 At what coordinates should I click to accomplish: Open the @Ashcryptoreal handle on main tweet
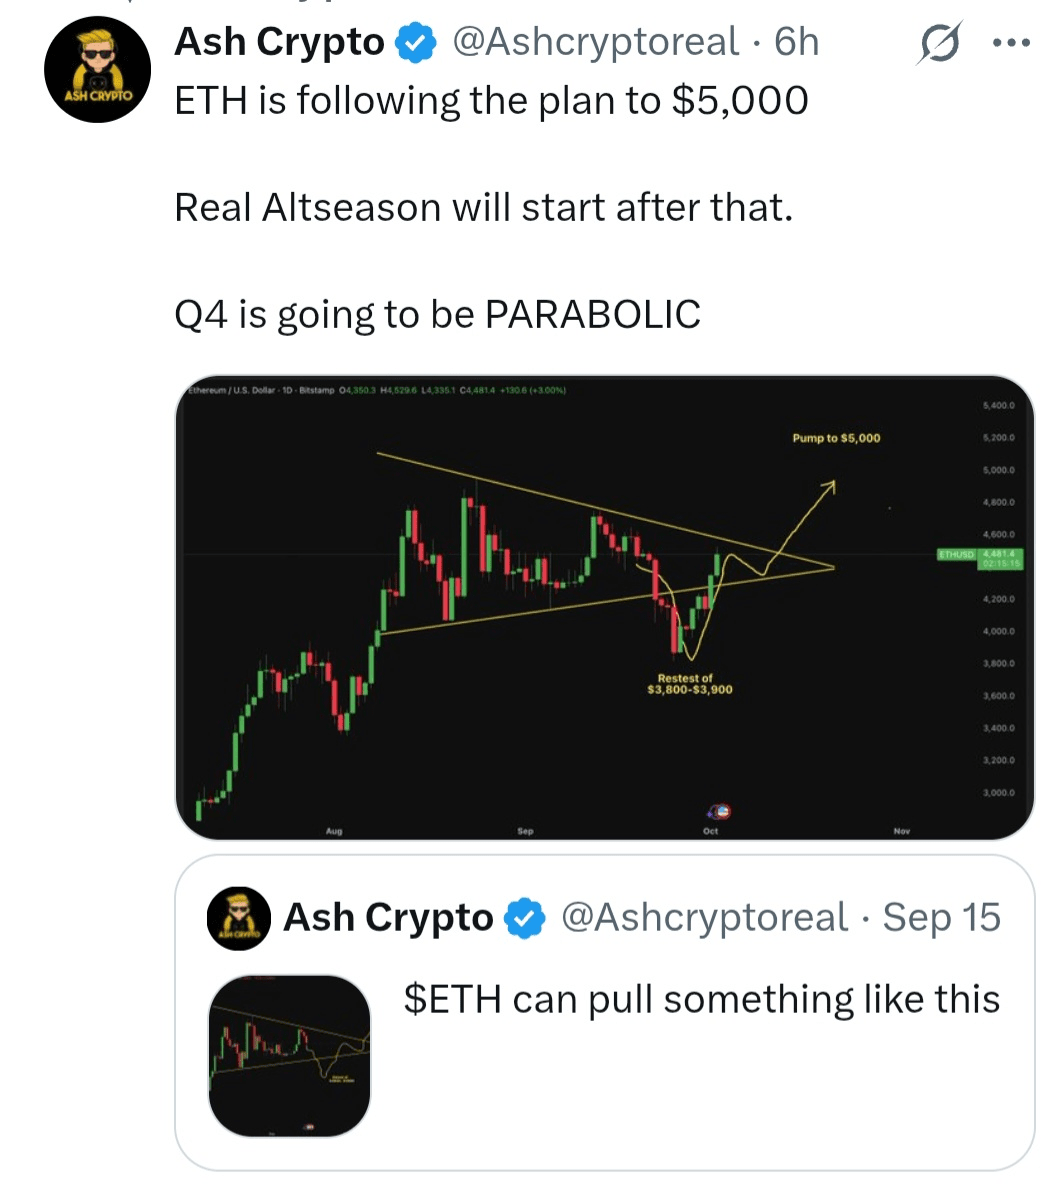[x=596, y=42]
